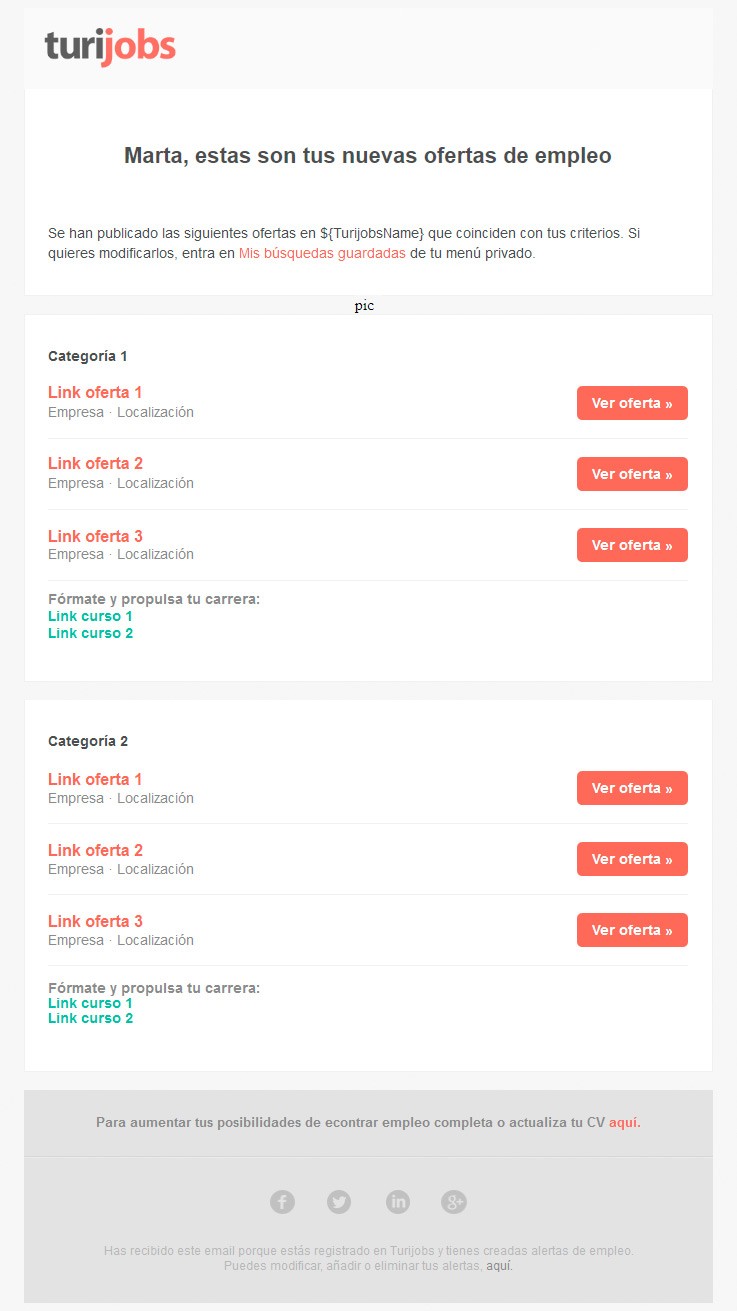Open Link oferta 3 under Categoría 2
The image size is (737, 1311).
tap(95, 921)
